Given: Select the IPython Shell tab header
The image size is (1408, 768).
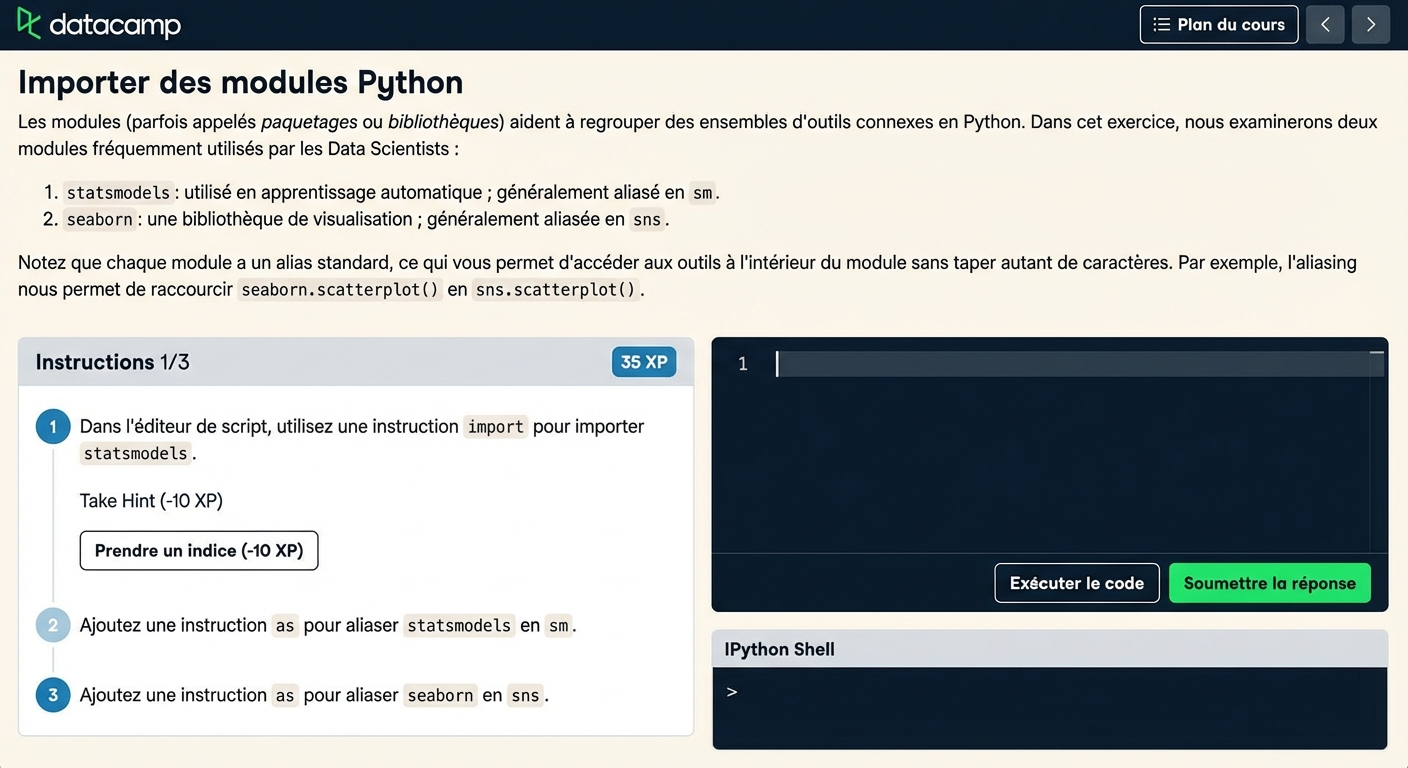Looking at the screenshot, I should (779, 649).
